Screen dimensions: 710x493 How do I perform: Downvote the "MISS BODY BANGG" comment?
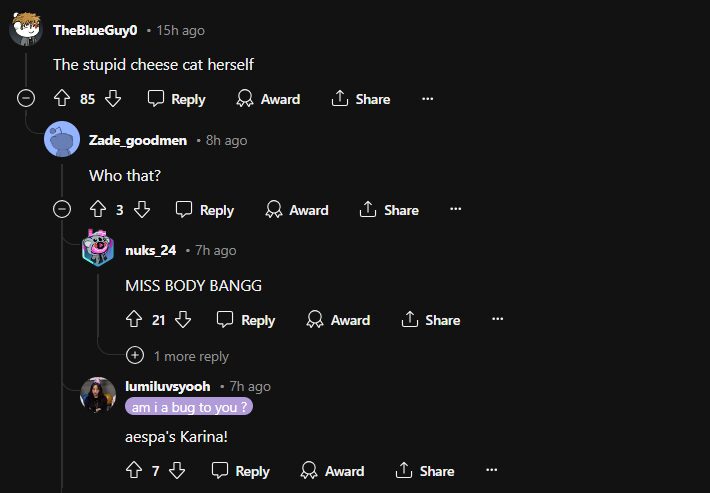coord(183,320)
